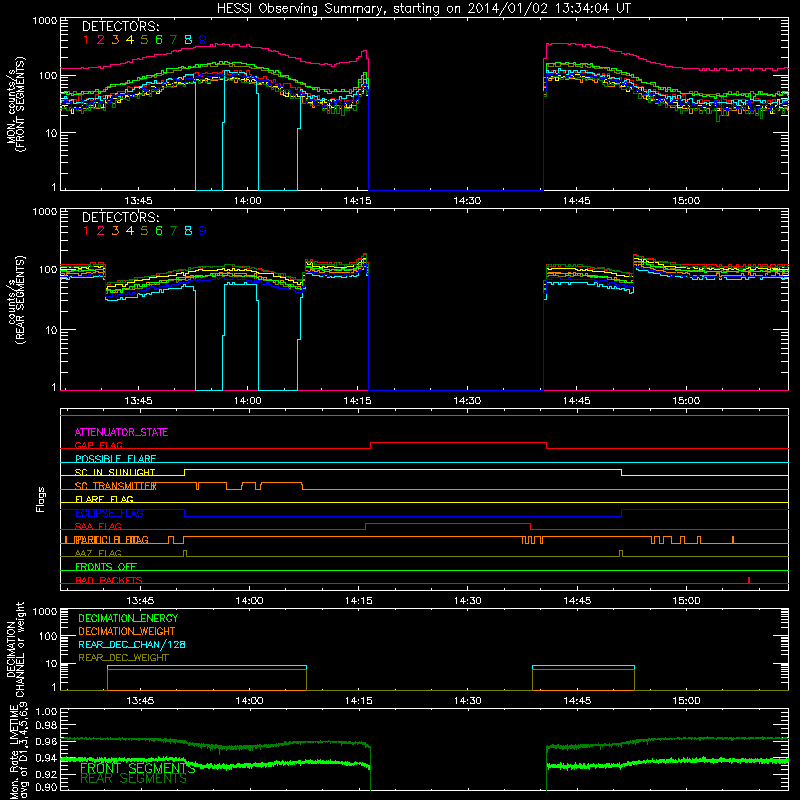Click 1000 y-tick of front segments plot
The width and height of the screenshot is (800, 800).
[x=45, y=21]
